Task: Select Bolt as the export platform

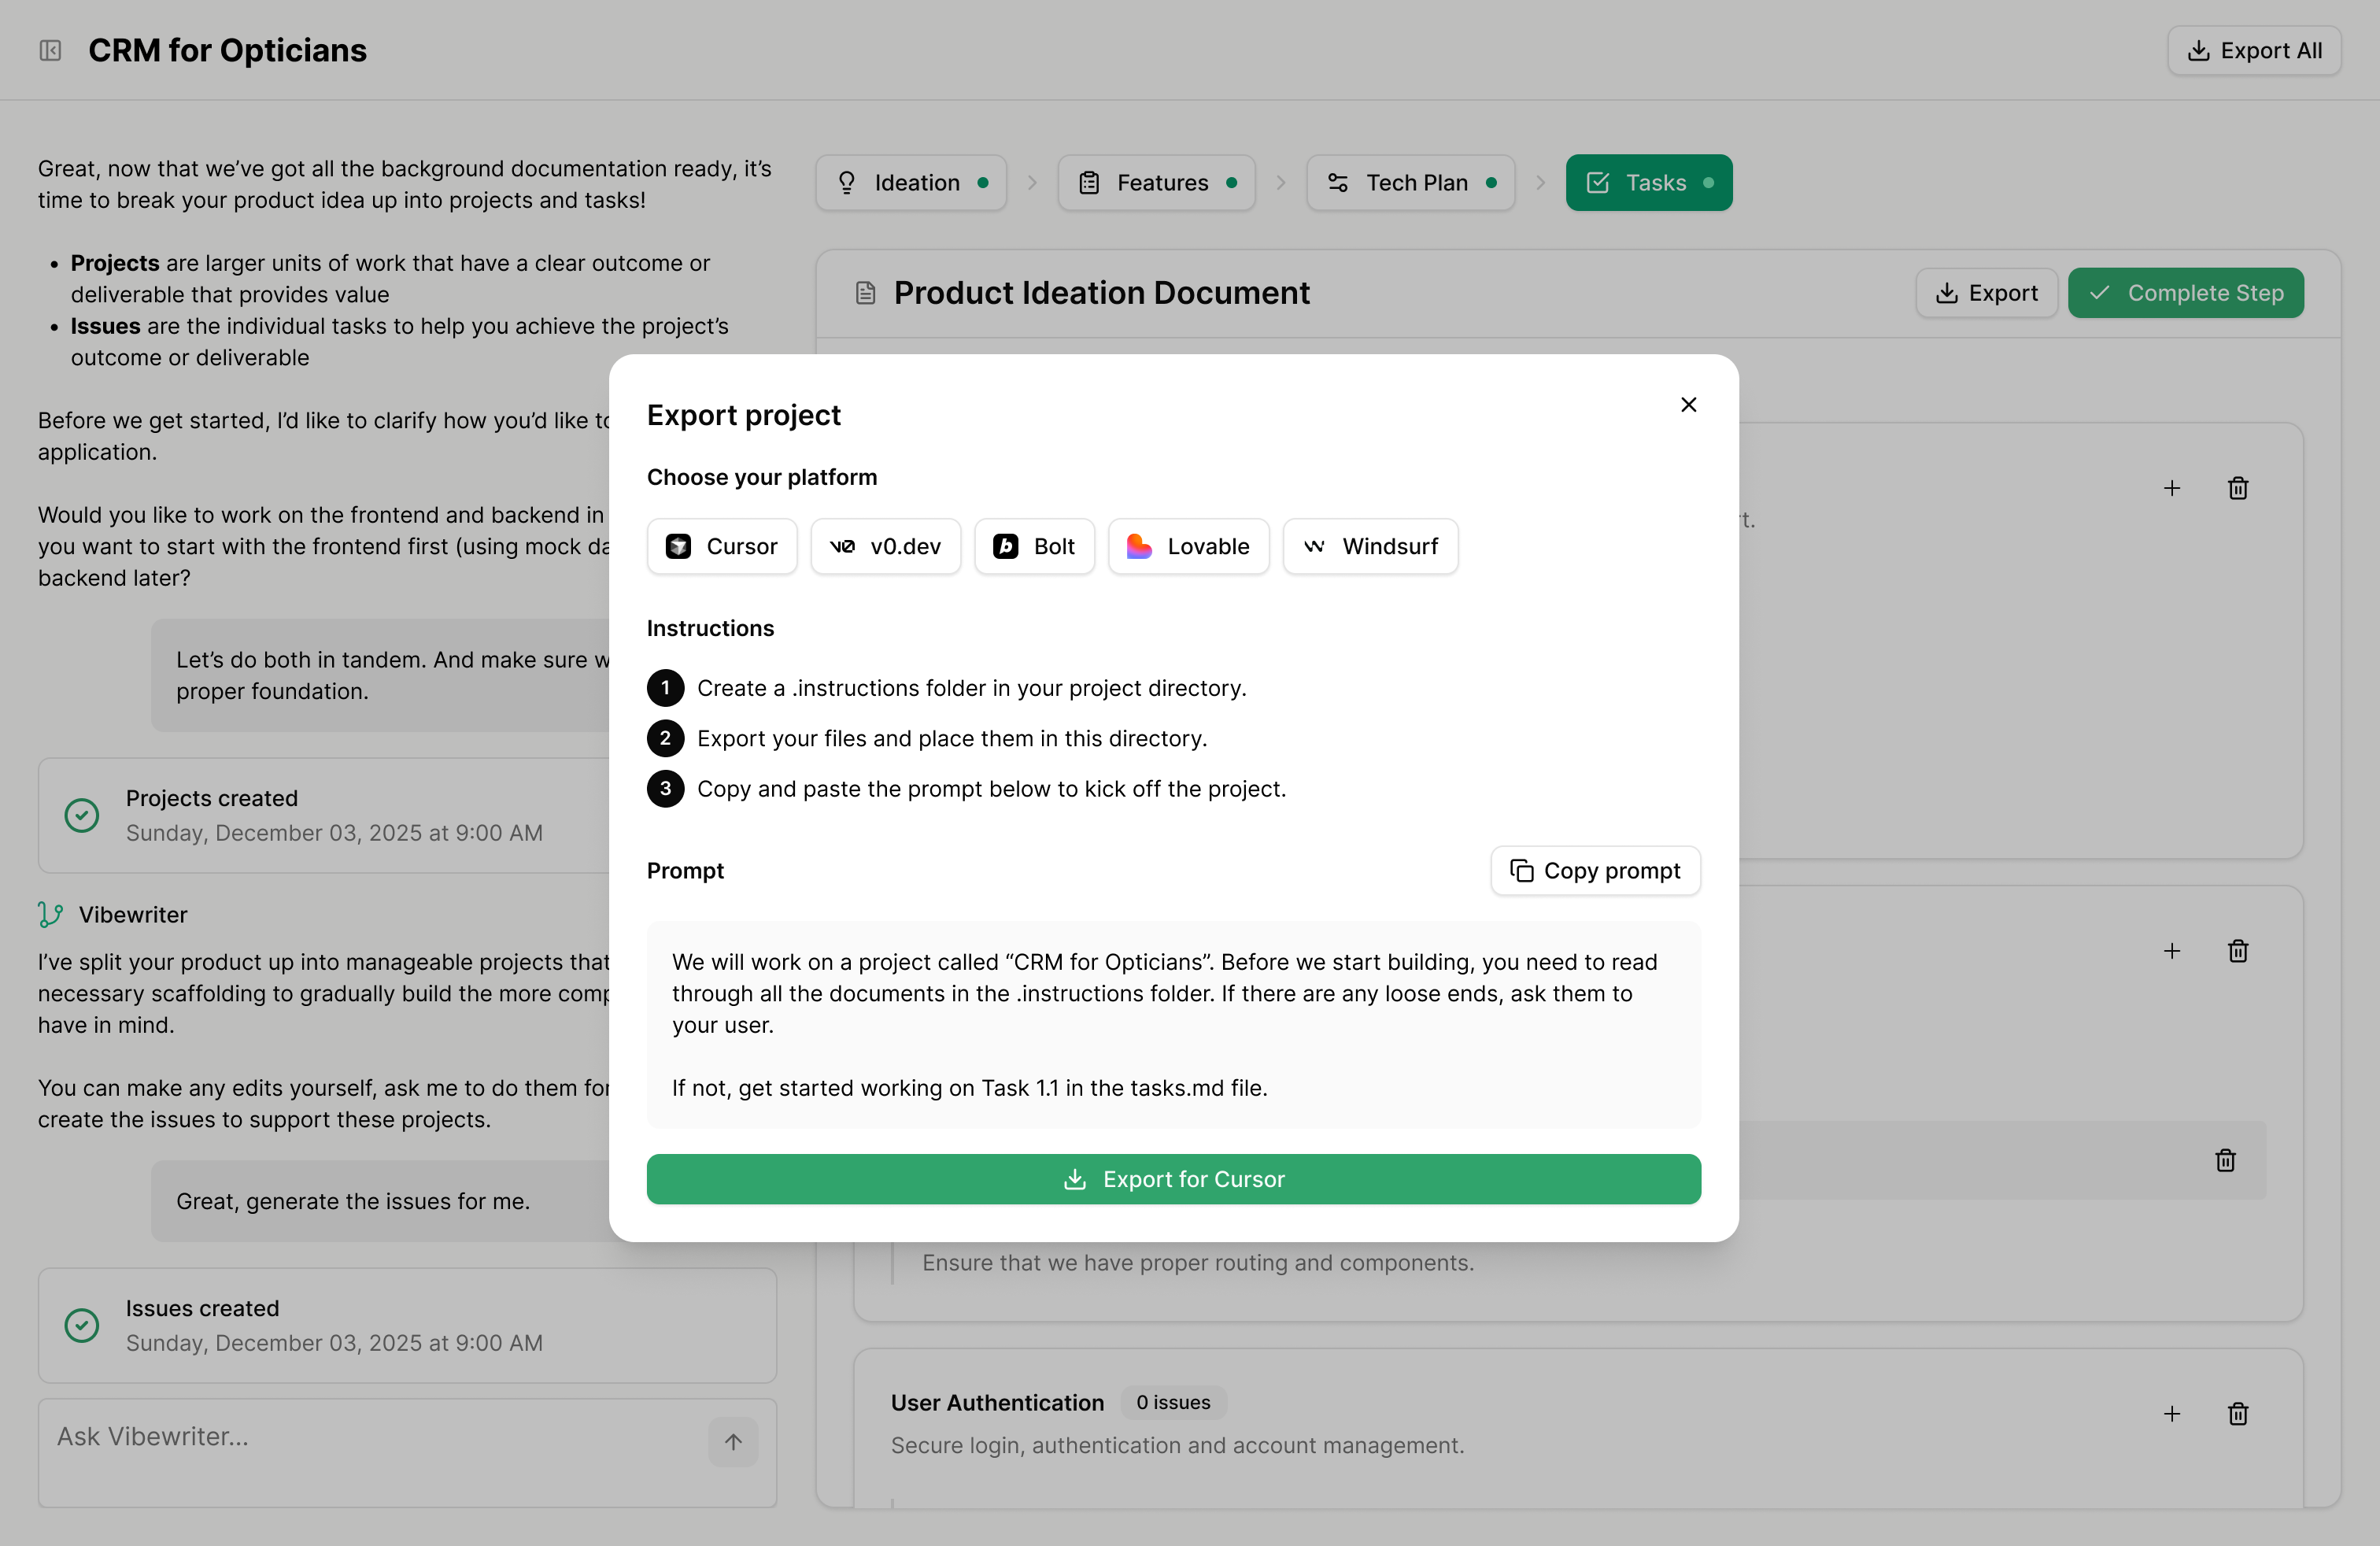Action: click(1035, 546)
